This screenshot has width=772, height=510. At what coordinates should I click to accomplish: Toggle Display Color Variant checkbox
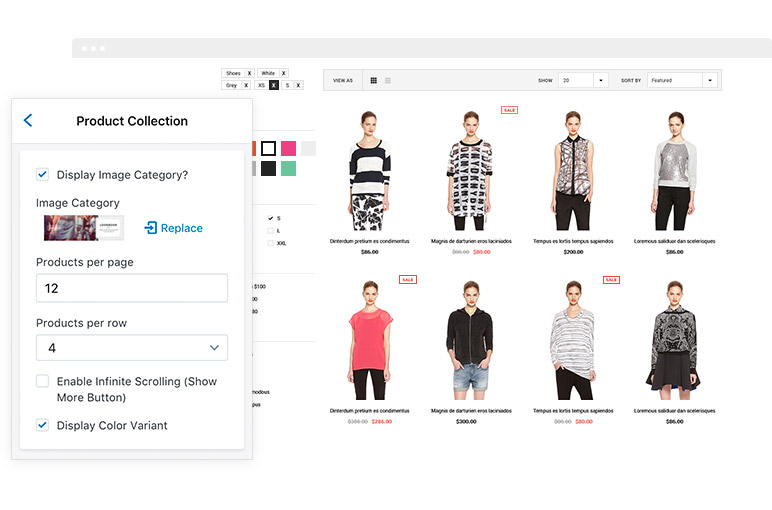tap(42, 425)
